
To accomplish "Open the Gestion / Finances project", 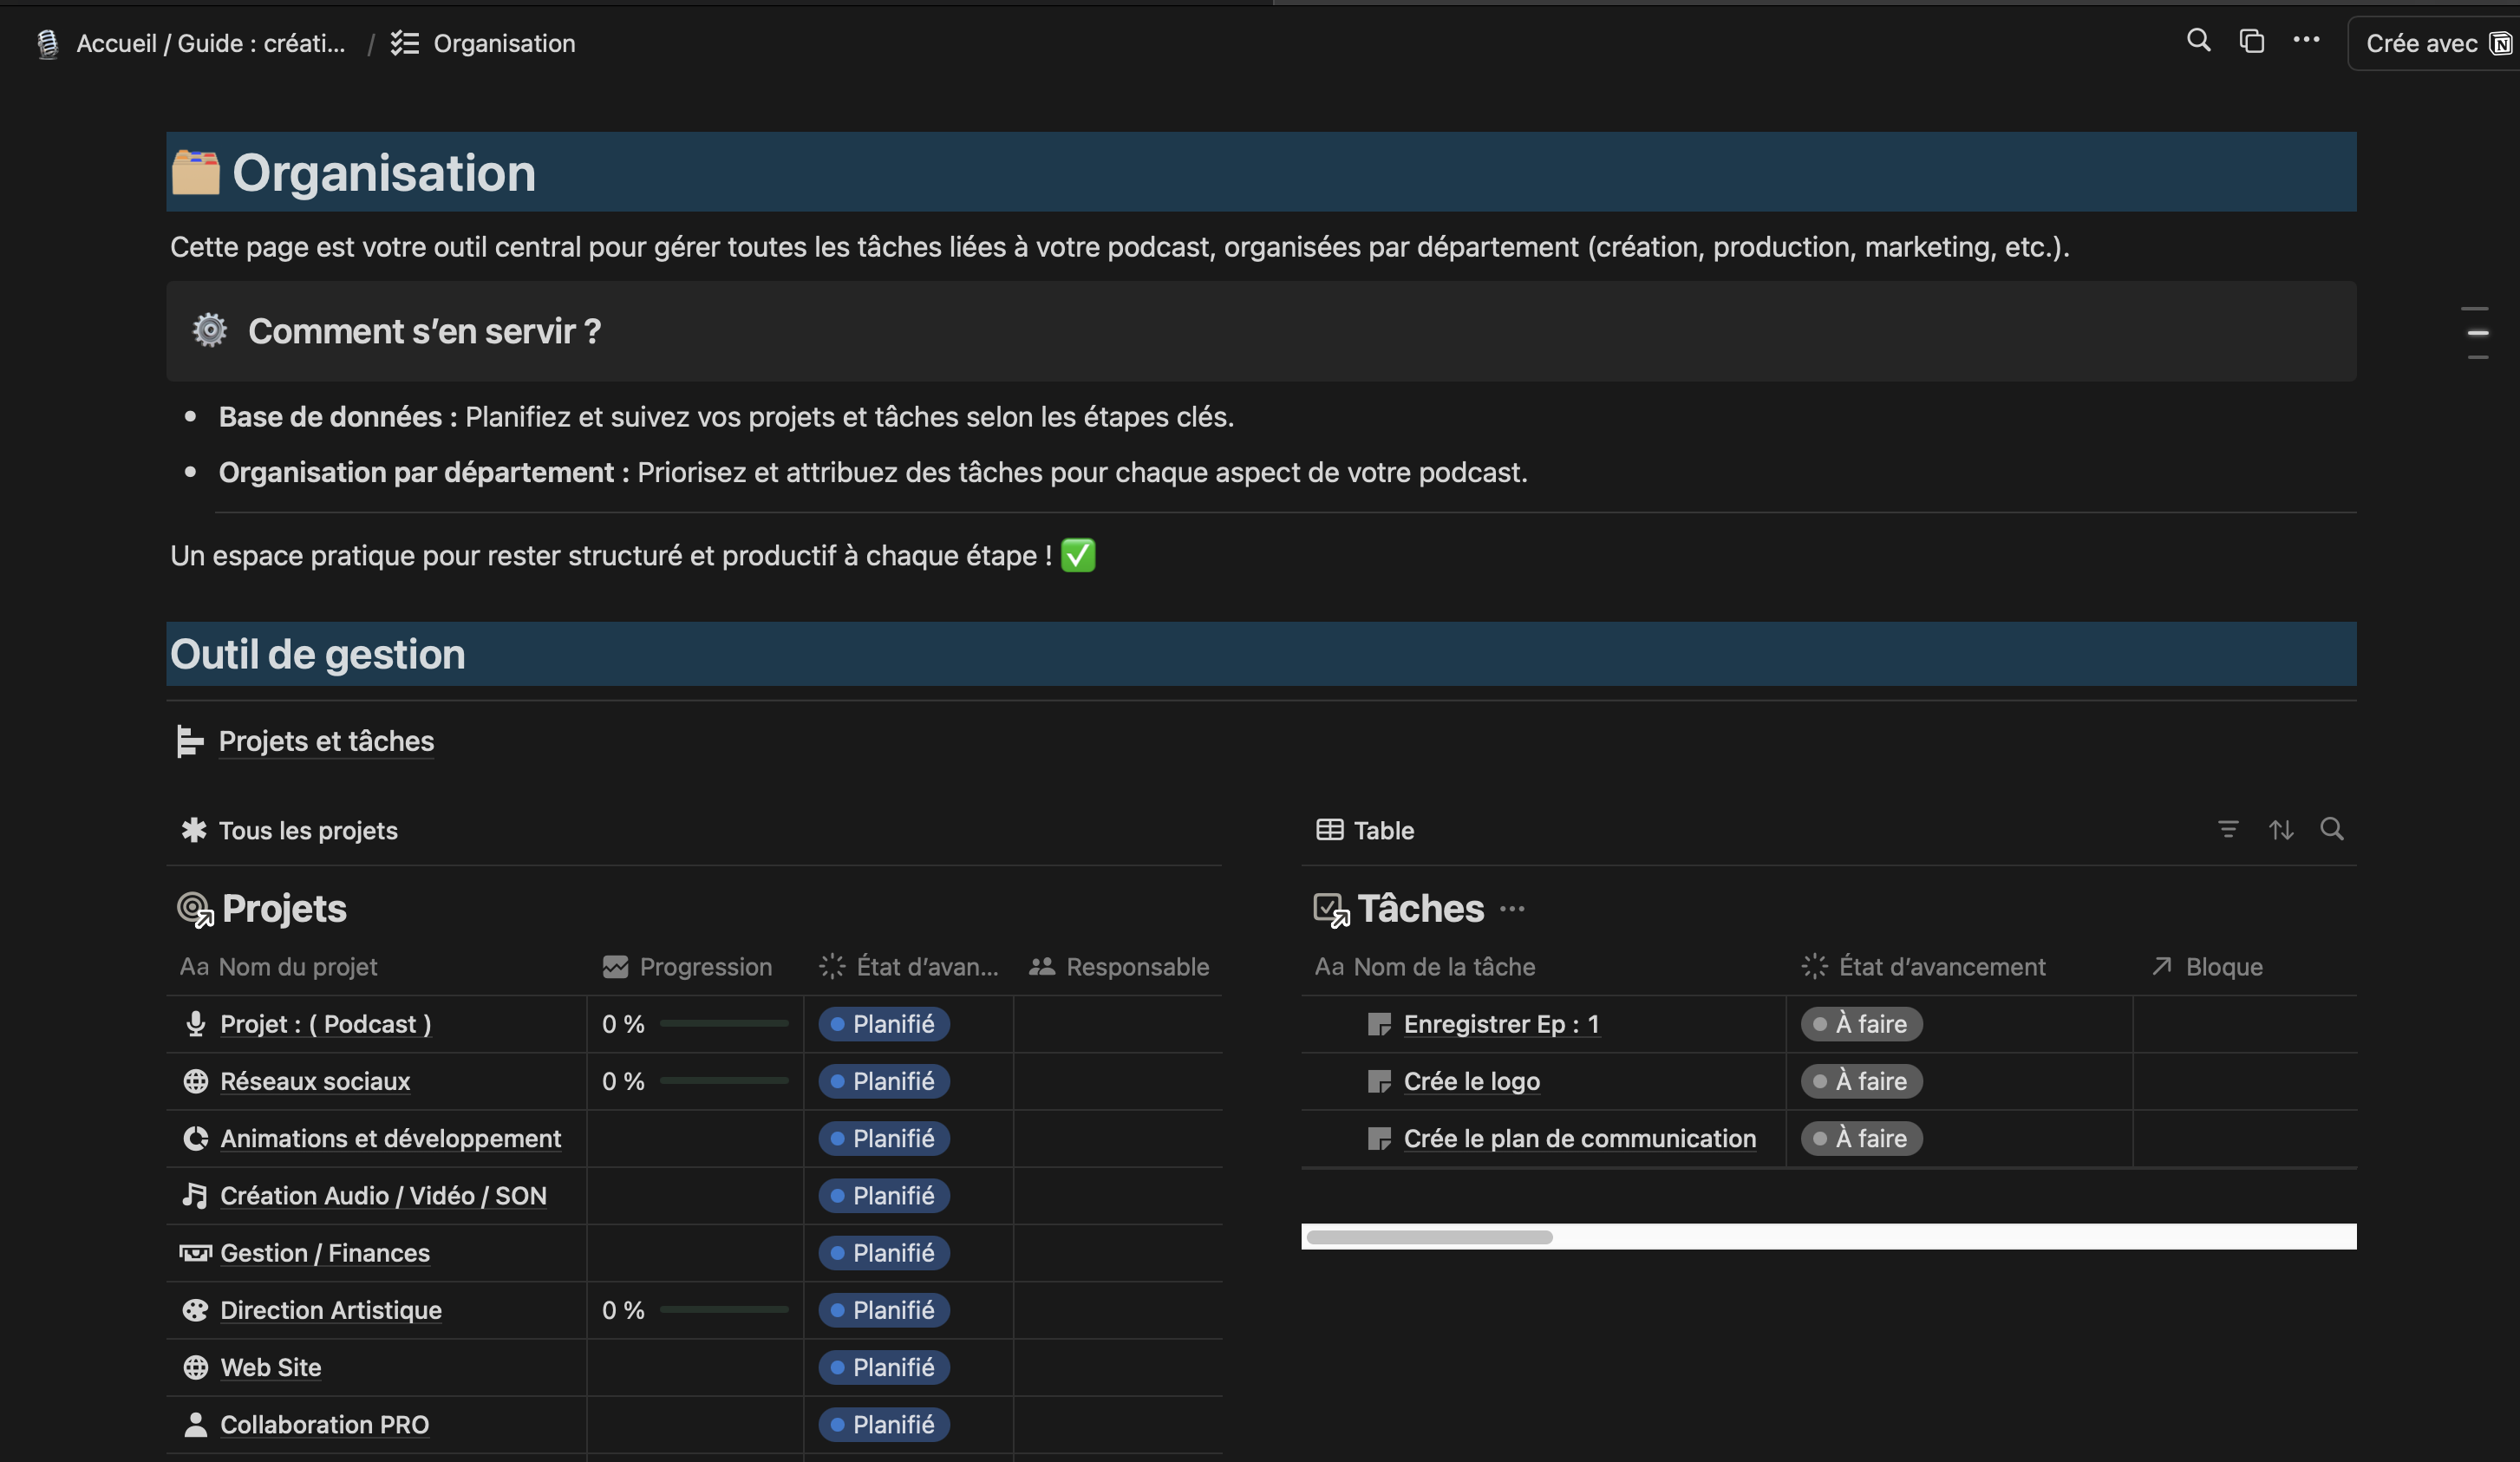I will click(x=325, y=1253).
